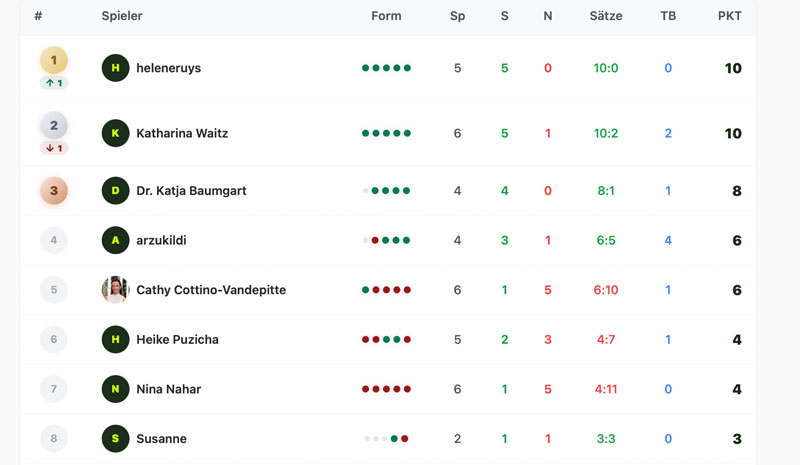800x465 pixels.
Task: Click silver rank 2 medal badge
Action: [x=54, y=126]
